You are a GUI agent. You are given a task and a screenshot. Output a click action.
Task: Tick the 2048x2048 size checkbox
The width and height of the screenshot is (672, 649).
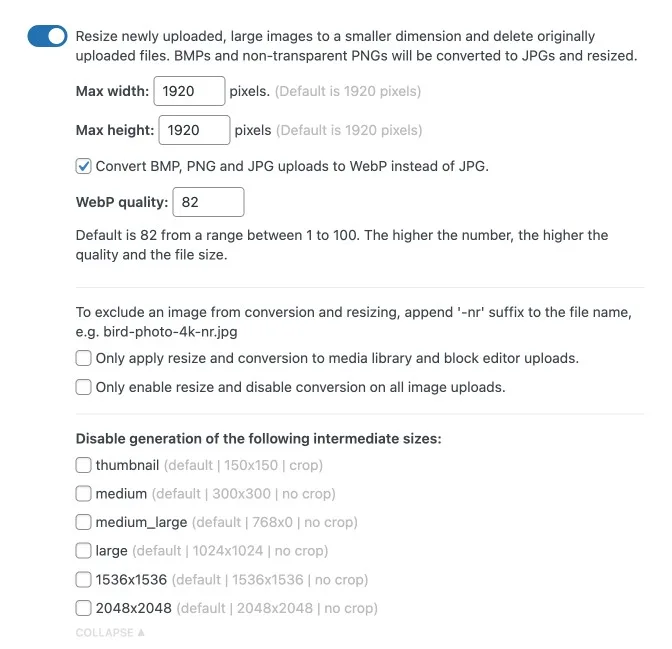pyautogui.click(x=84, y=608)
